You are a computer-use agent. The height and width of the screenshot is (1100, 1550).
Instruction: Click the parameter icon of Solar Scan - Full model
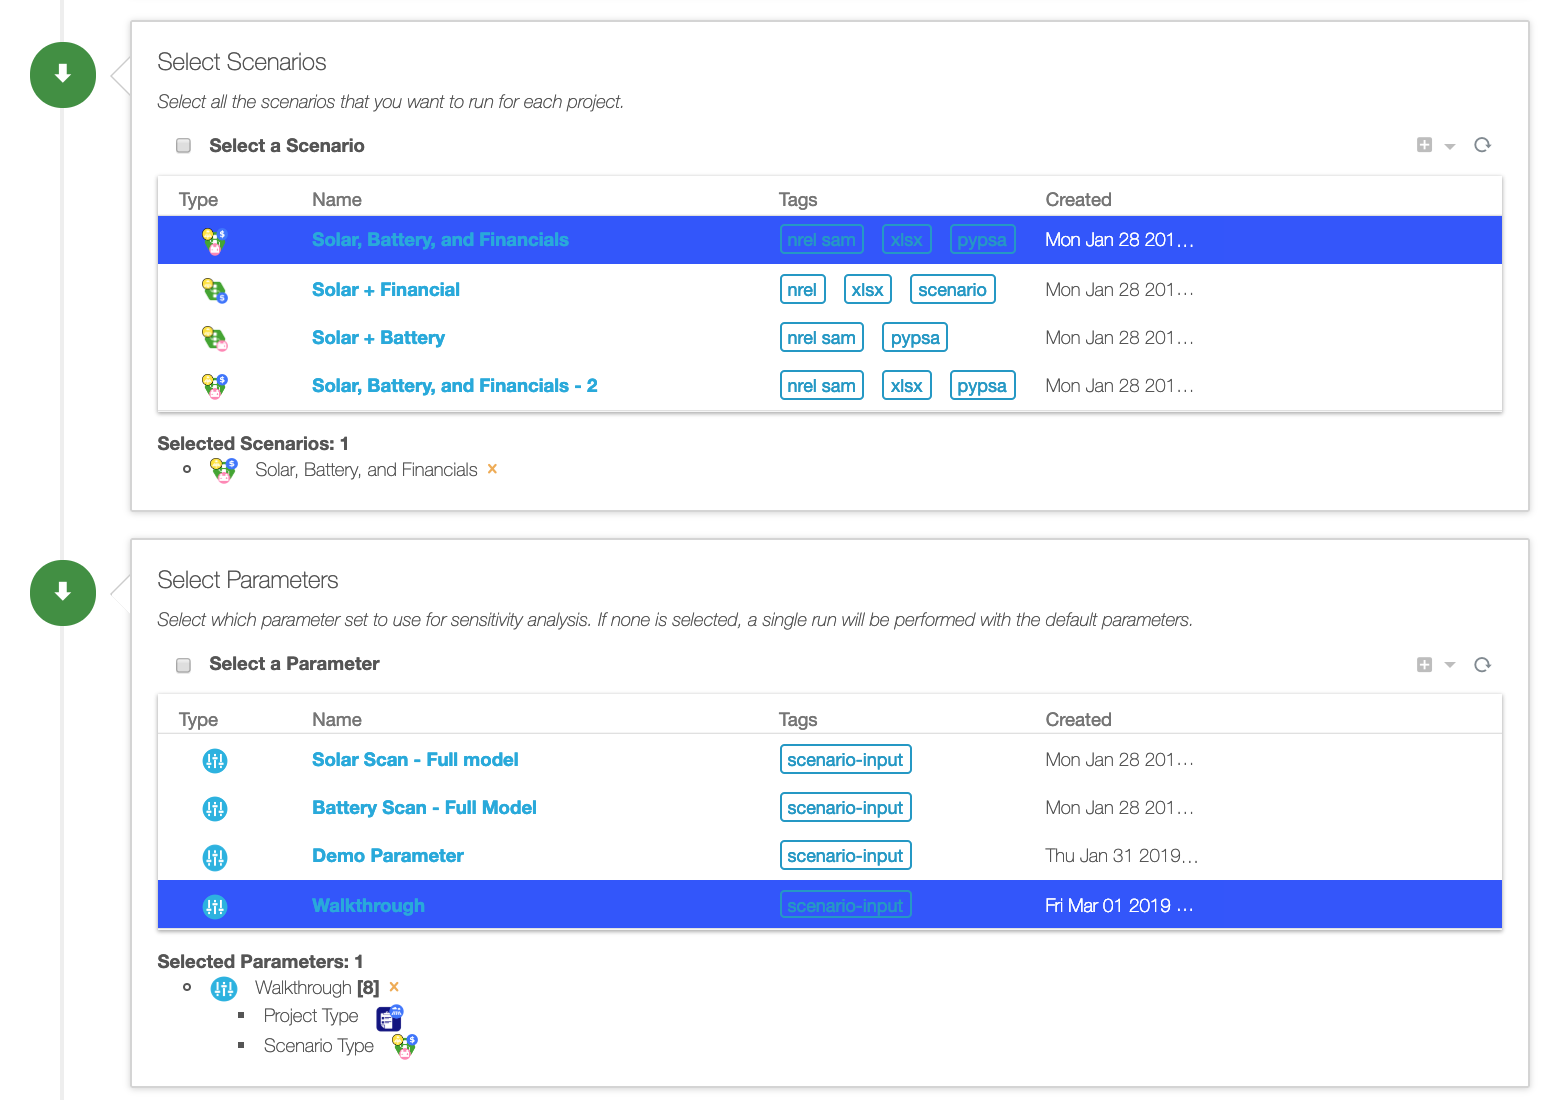215,761
